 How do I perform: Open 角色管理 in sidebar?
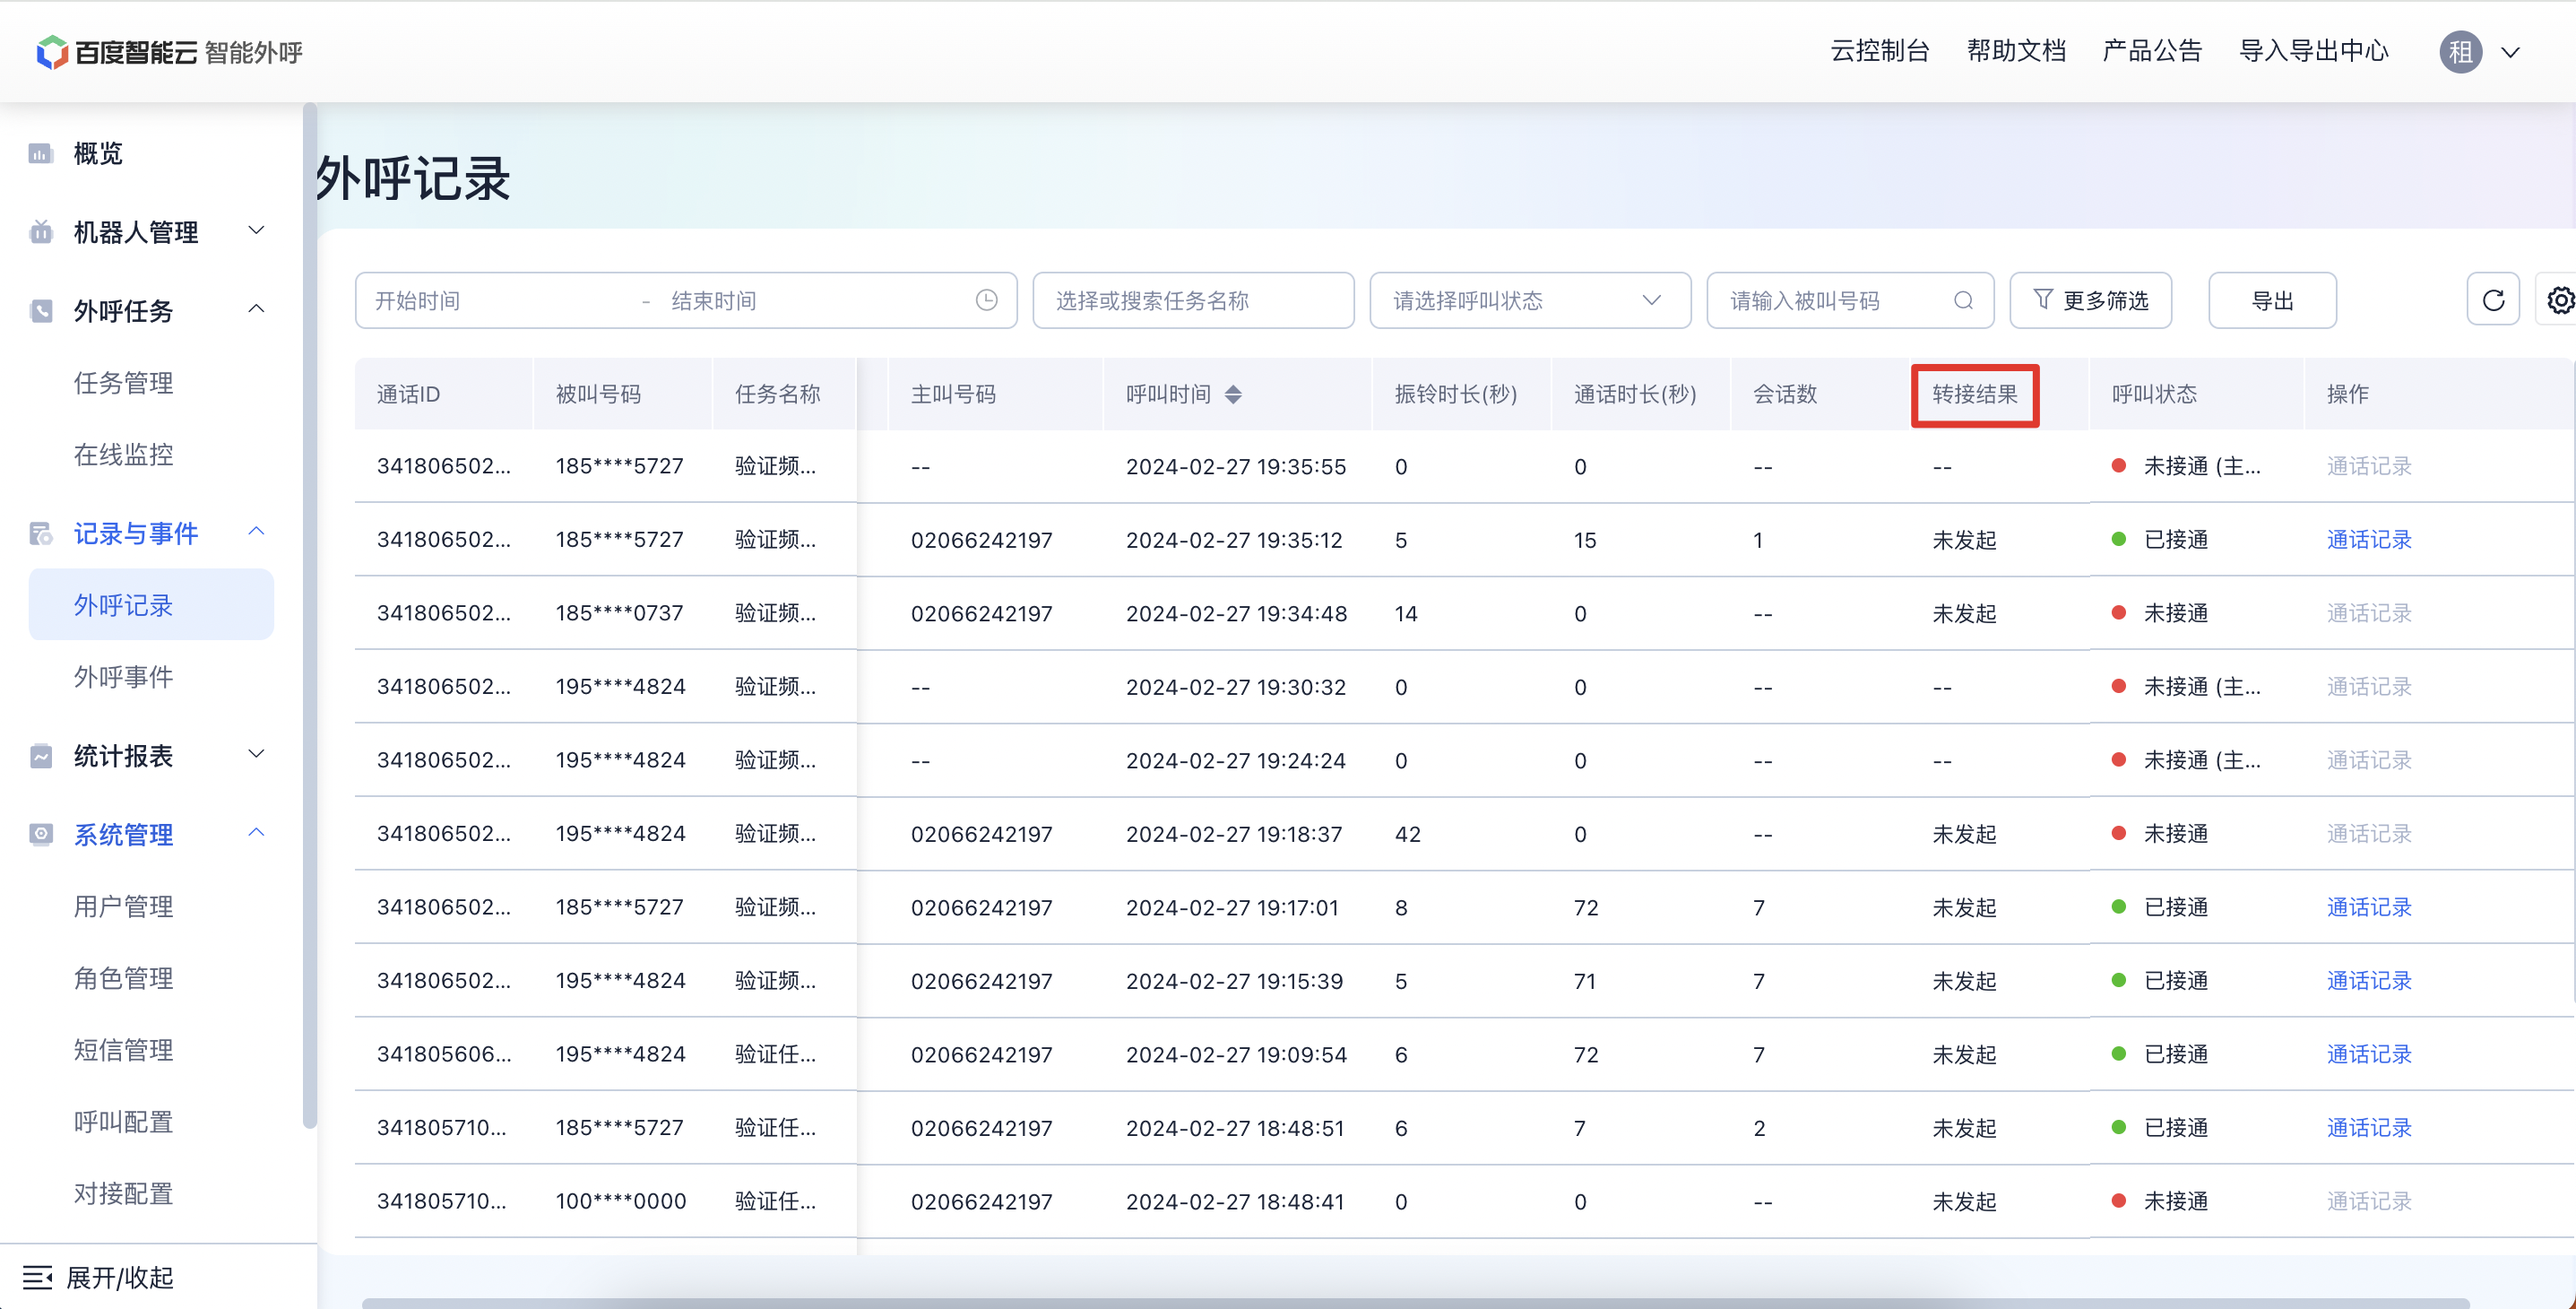[123, 978]
